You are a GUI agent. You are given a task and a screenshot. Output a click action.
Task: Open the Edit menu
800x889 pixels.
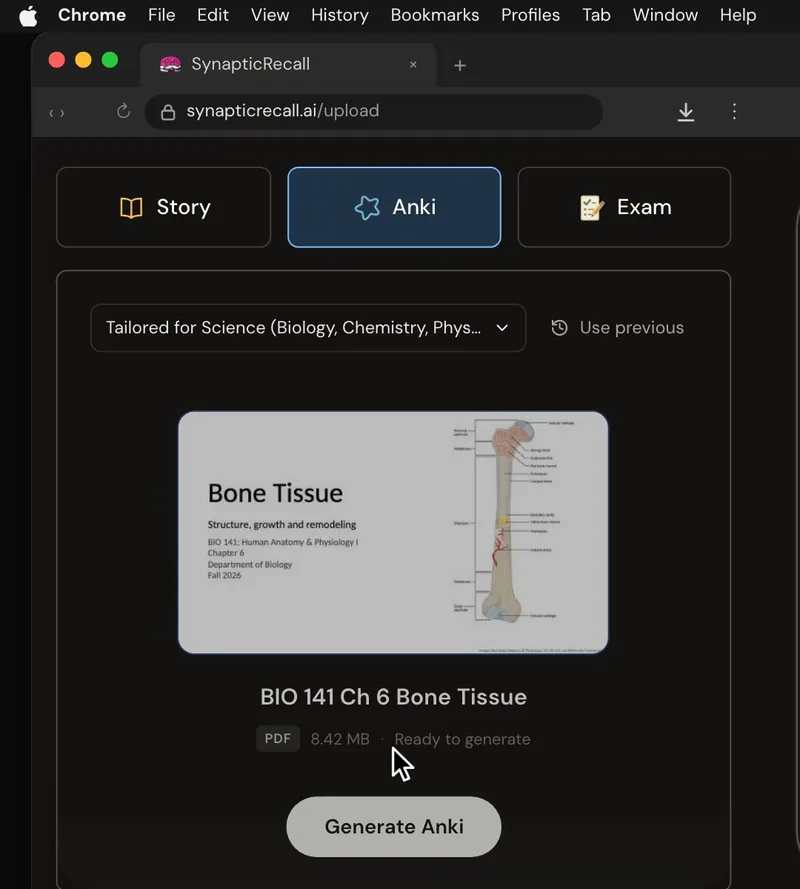[x=213, y=15]
